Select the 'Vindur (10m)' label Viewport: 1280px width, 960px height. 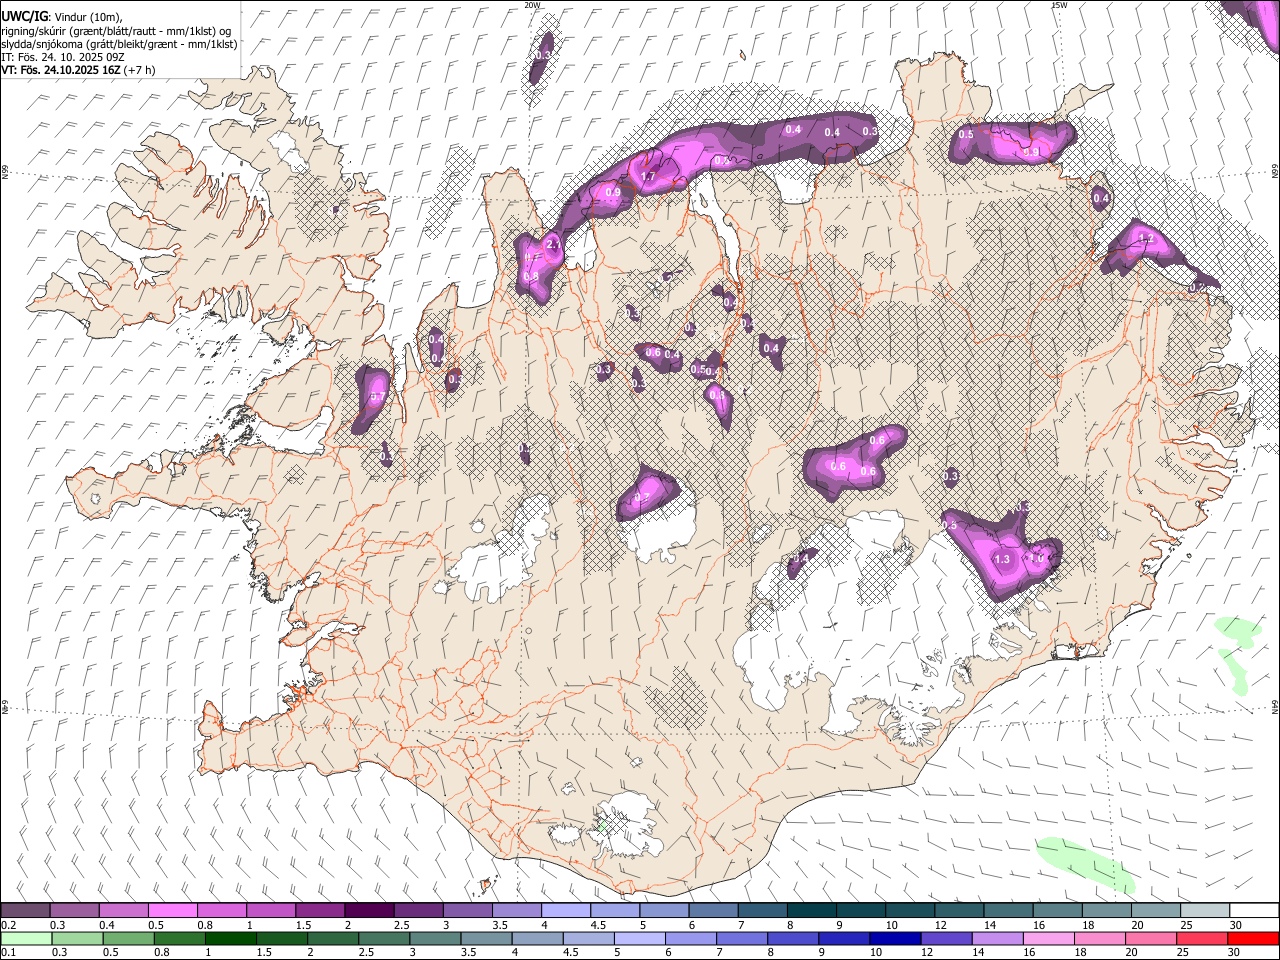pos(87,17)
